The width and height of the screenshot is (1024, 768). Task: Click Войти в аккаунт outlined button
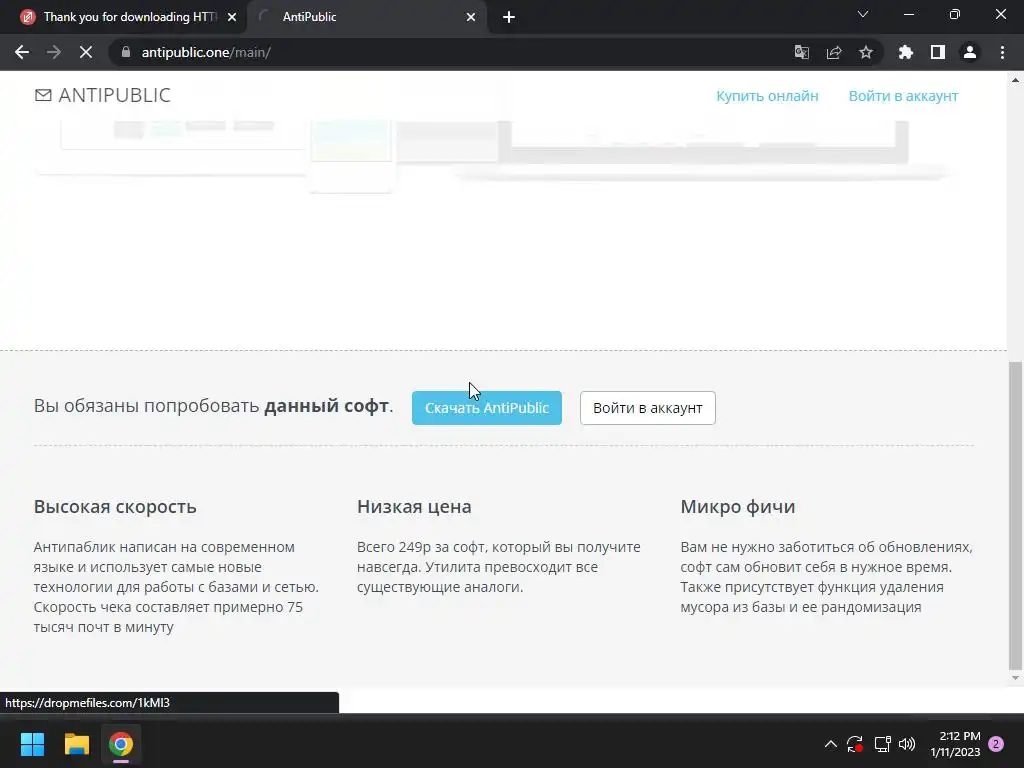(648, 408)
